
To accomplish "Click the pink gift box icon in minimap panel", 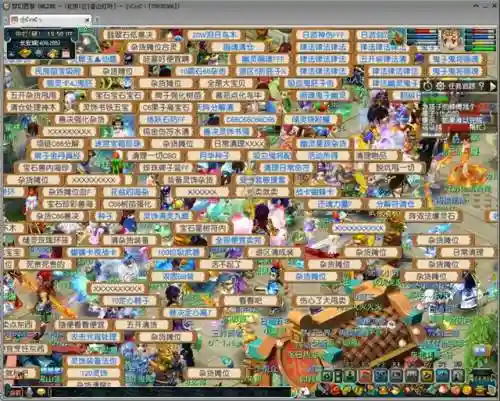I will click(66, 53).
